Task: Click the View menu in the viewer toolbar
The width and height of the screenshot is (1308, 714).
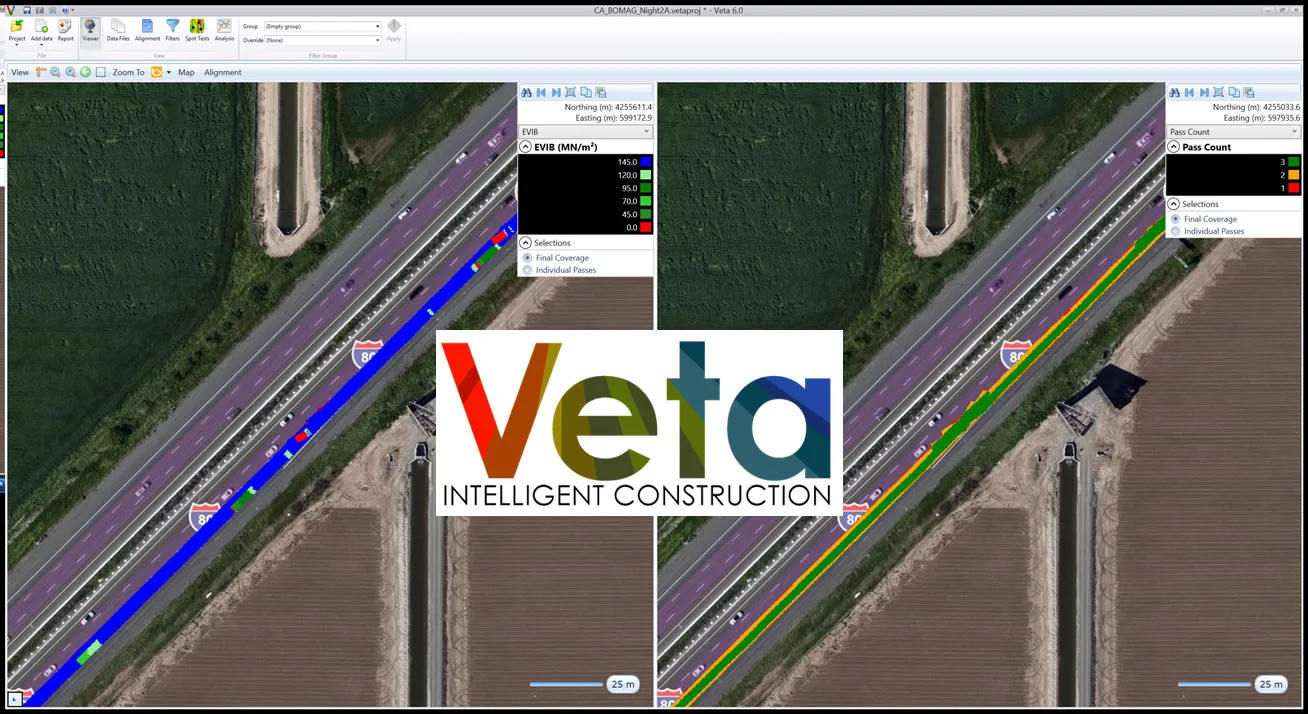Action: (20, 72)
